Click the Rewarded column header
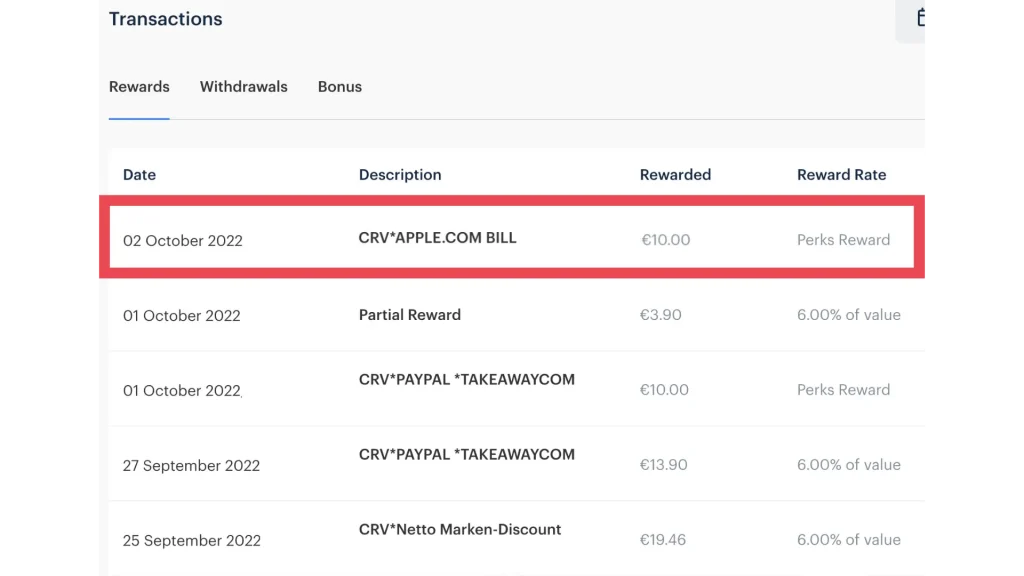1024x576 pixels. point(675,175)
